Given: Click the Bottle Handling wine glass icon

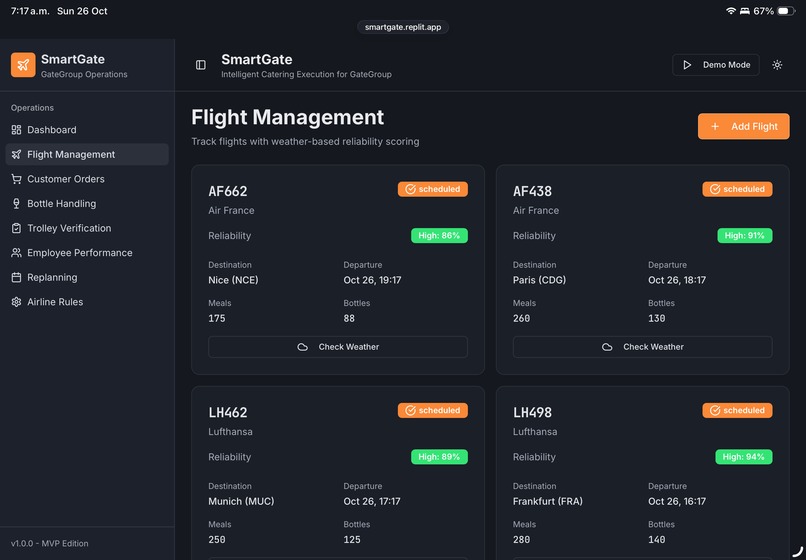Looking at the screenshot, I should point(16,204).
